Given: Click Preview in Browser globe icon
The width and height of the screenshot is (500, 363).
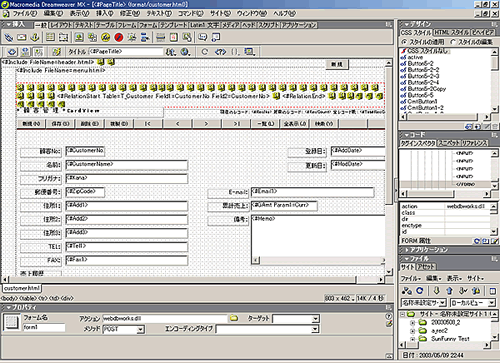Looking at the screenshot, I should [185, 52].
